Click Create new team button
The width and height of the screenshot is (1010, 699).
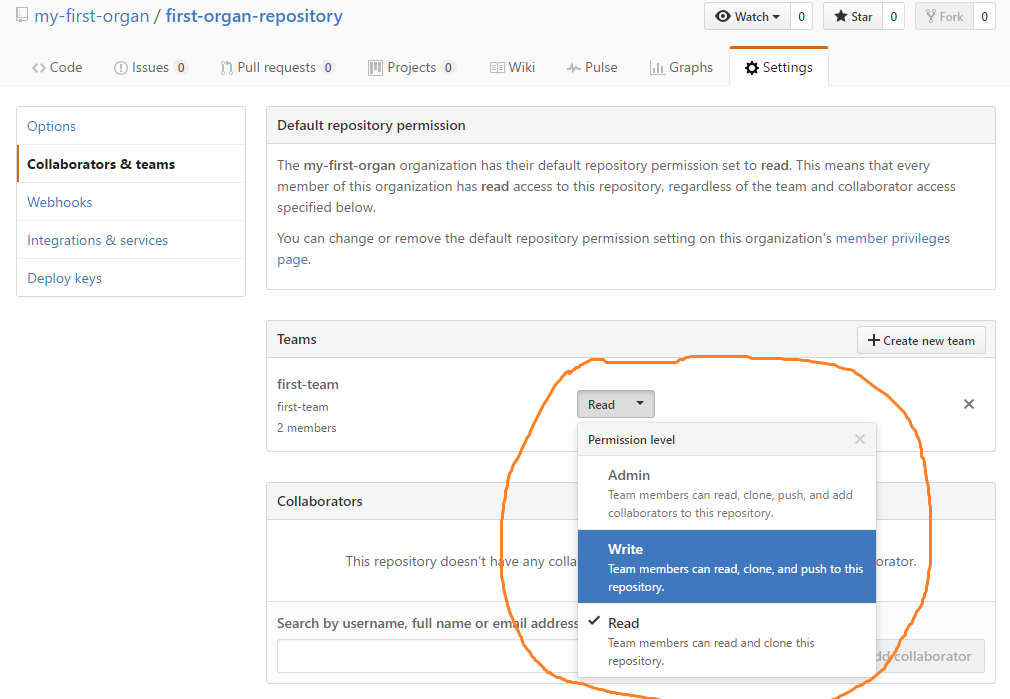point(921,340)
